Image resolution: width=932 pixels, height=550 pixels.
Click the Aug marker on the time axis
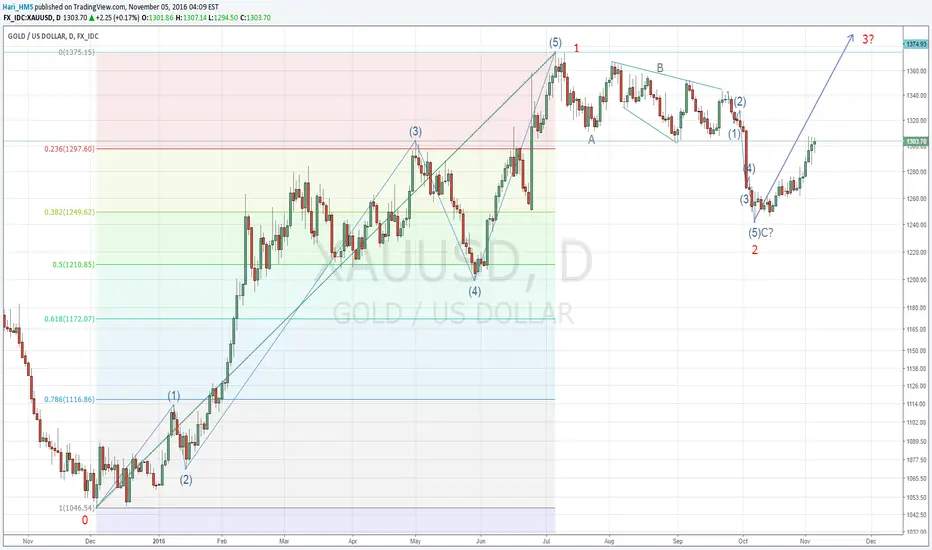[x=609, y=541]
